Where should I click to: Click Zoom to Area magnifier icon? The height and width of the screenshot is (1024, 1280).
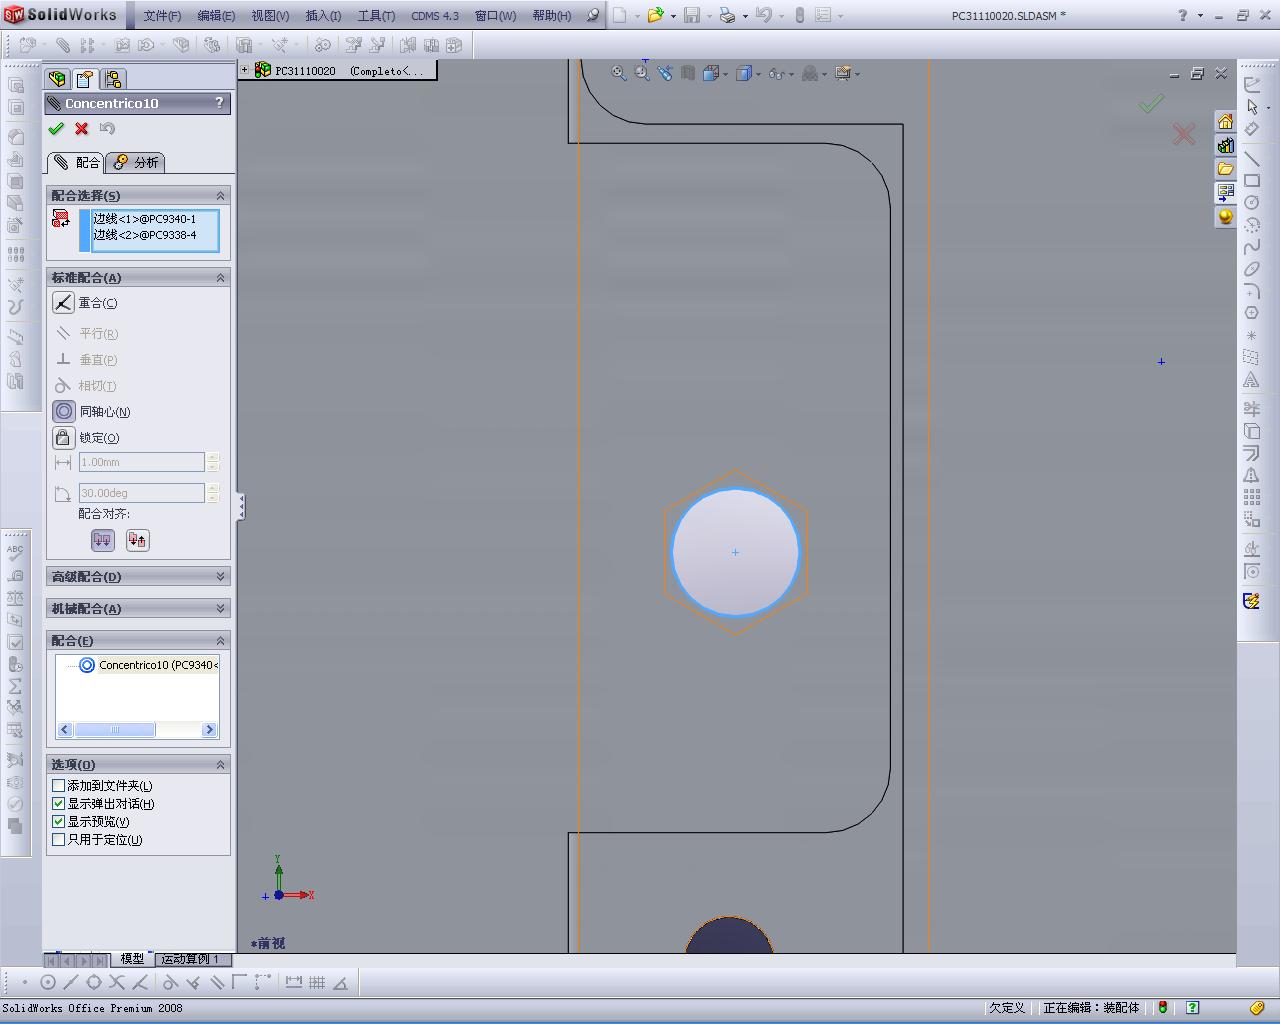tap(642, 73)
